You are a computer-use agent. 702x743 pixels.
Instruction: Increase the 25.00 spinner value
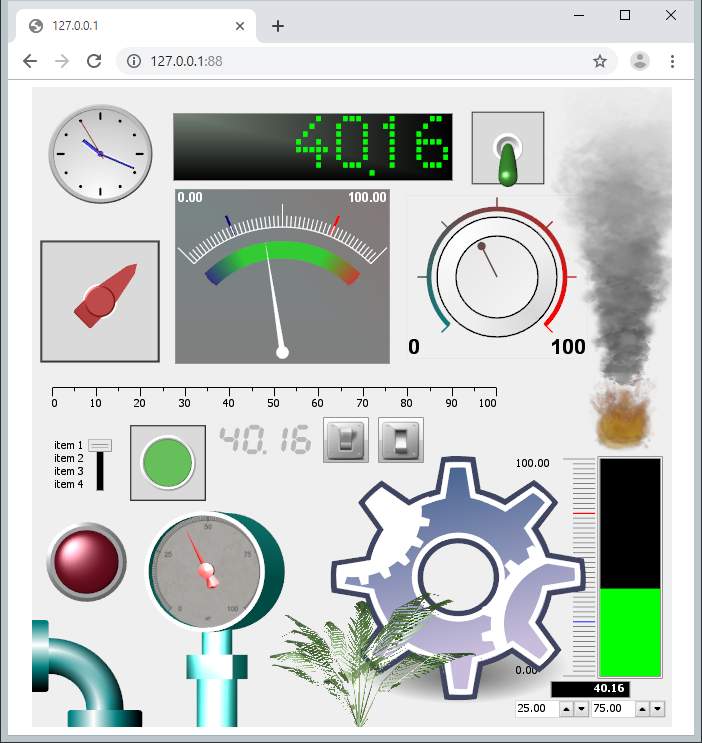(566, 709)
